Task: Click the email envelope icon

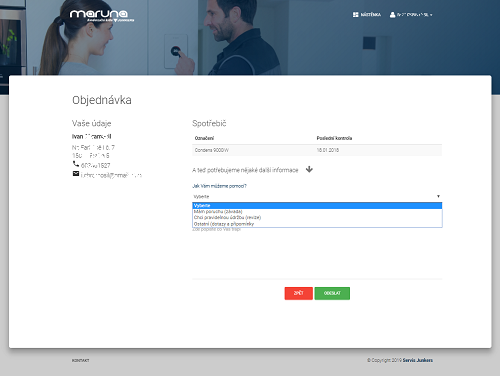Action: point(76,174)
